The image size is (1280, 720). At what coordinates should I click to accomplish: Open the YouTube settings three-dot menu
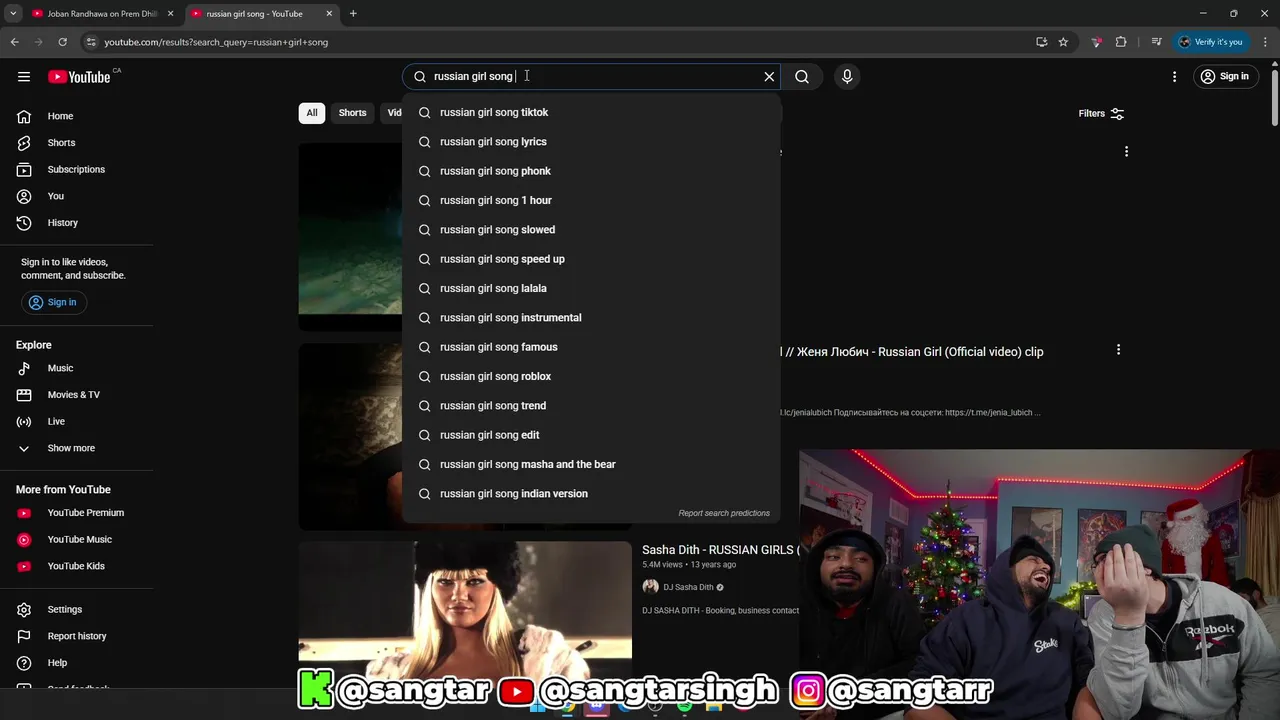(1174, 77)
